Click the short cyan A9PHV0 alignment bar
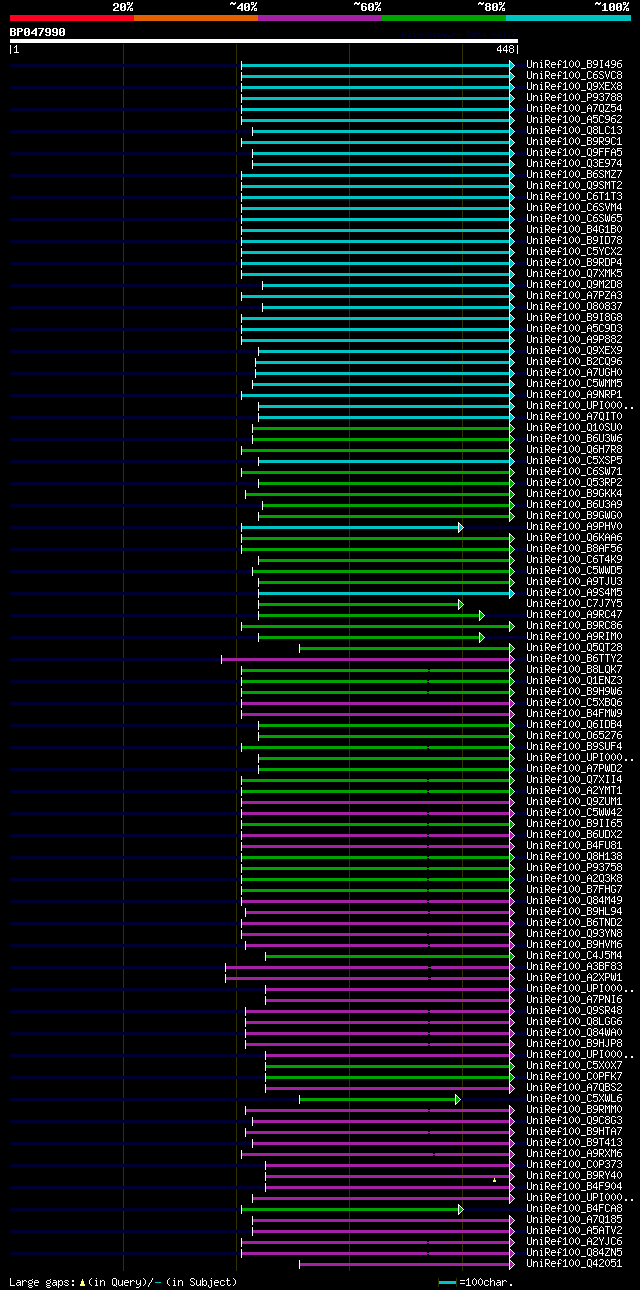 click(x=351, y=526)
